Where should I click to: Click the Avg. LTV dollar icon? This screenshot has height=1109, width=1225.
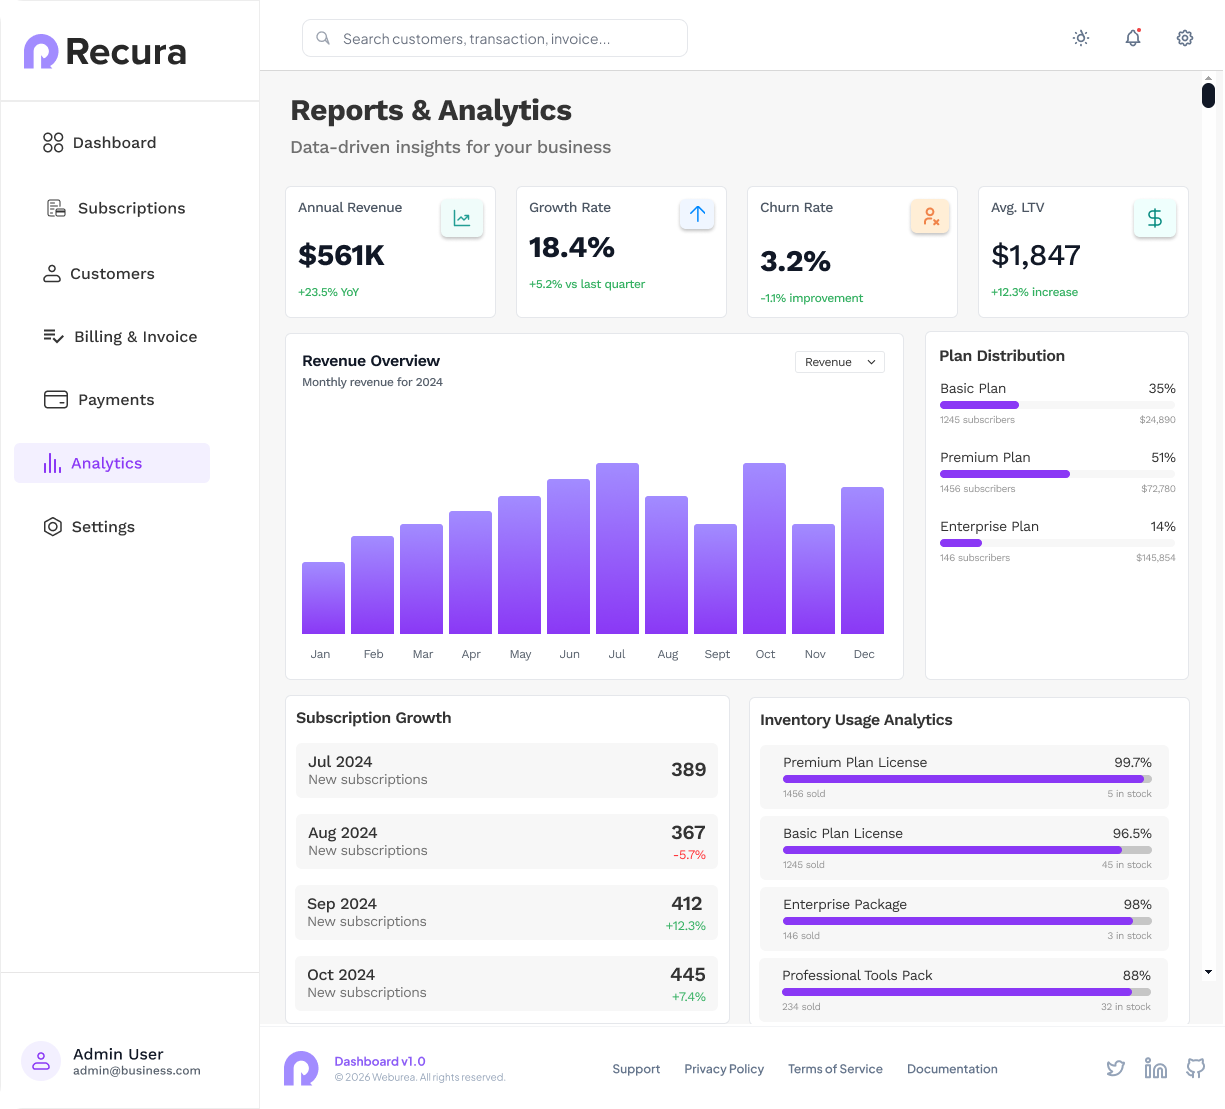[1155, 218]
